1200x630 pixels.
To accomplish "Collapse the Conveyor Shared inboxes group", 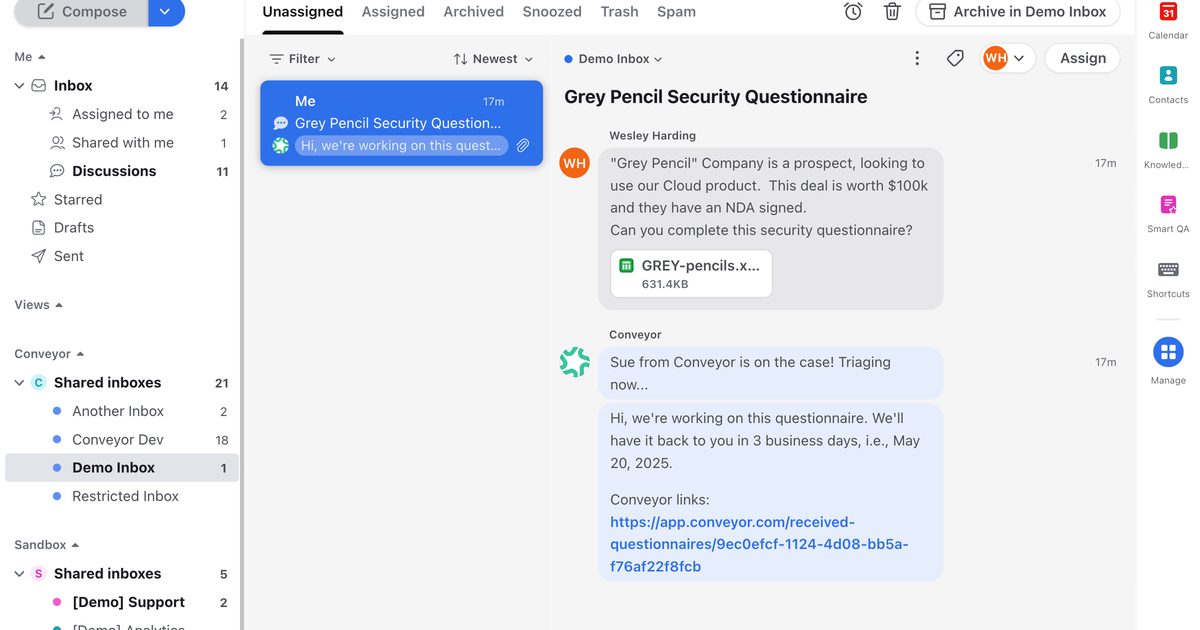I will pos(19,383).
